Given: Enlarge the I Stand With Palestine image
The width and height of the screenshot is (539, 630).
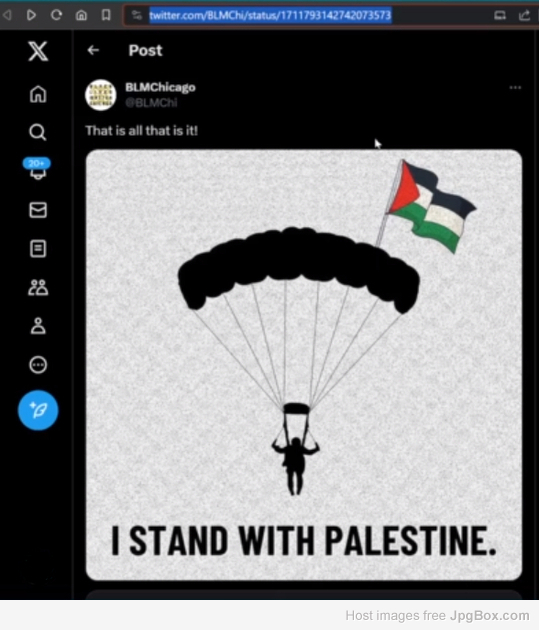Looking at the screenshot, I should pyautogui.click(x=304, y=365).
